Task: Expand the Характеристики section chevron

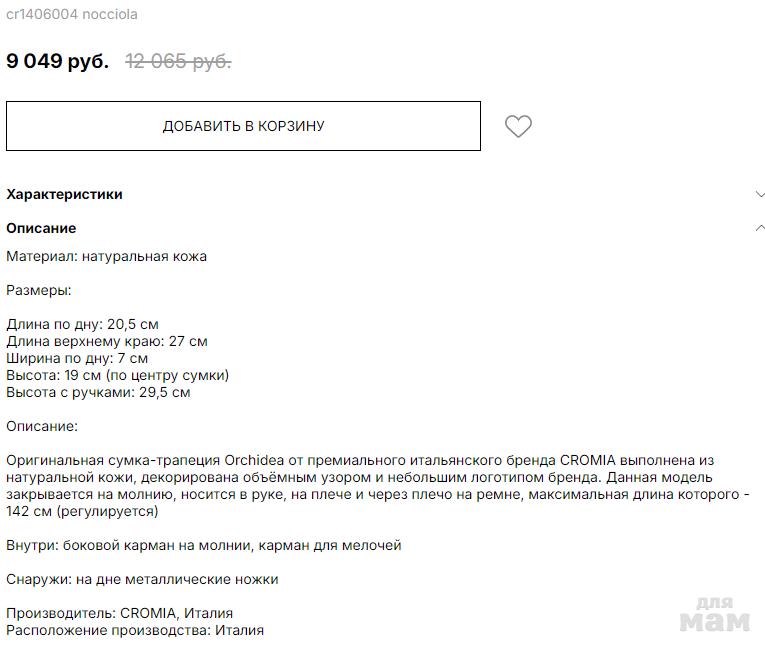Action: click(759, 194)
